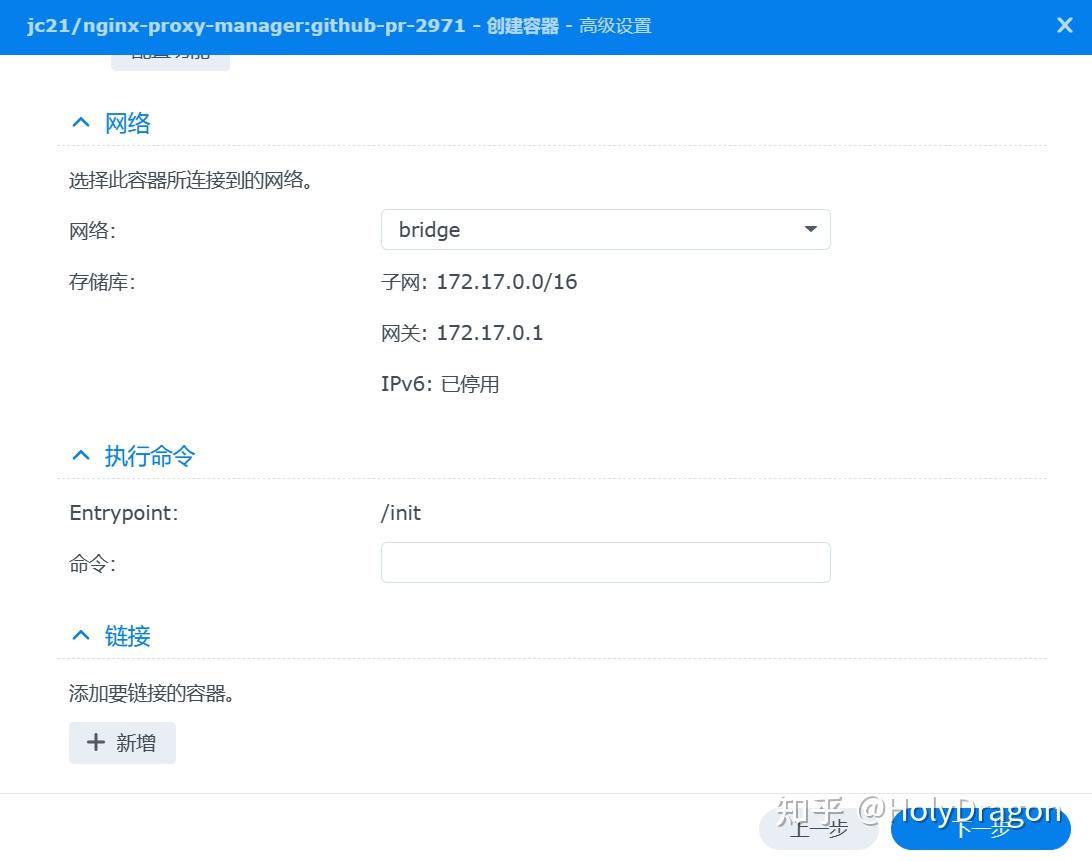Image resolution: width=1092 pixels, height=861 pixels.
Task: Click 上一步 to go back
Action: click(818, 829)
